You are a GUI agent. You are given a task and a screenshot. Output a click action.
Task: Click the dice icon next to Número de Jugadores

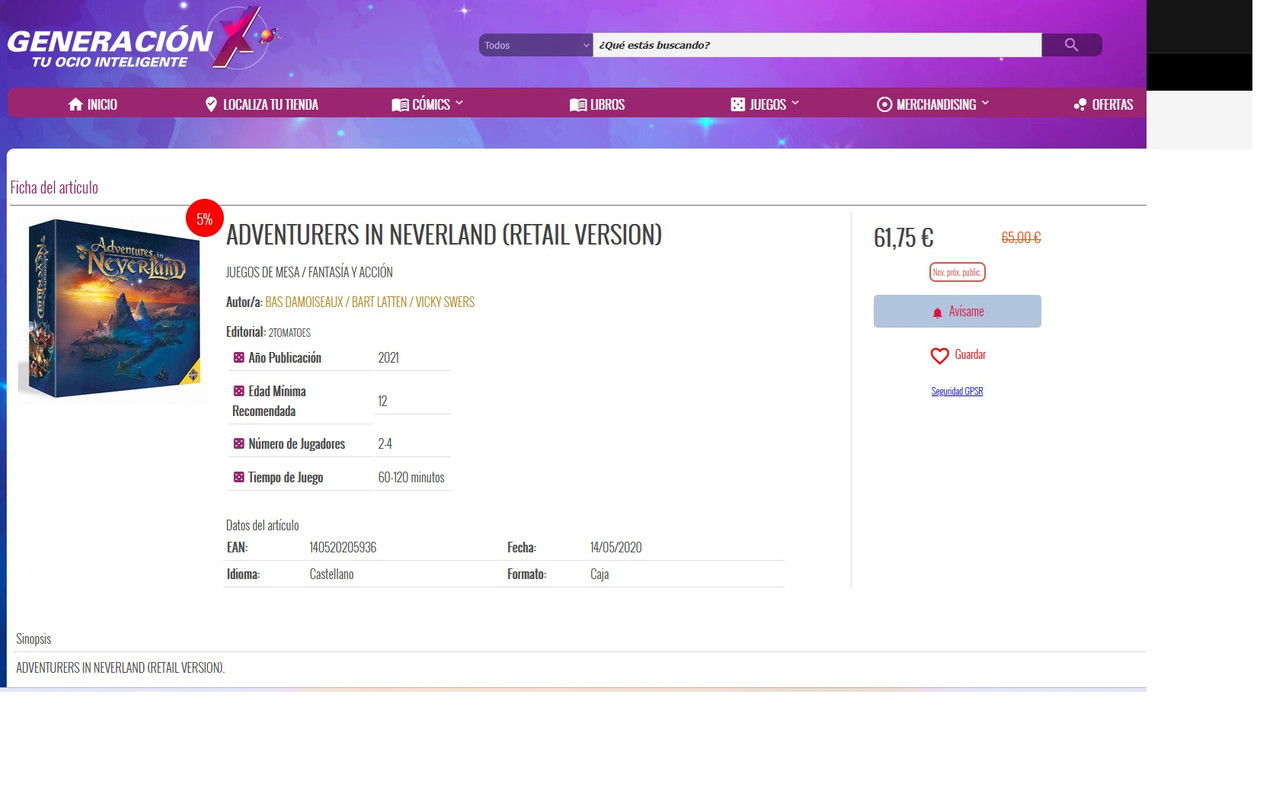tap(239, 443)
